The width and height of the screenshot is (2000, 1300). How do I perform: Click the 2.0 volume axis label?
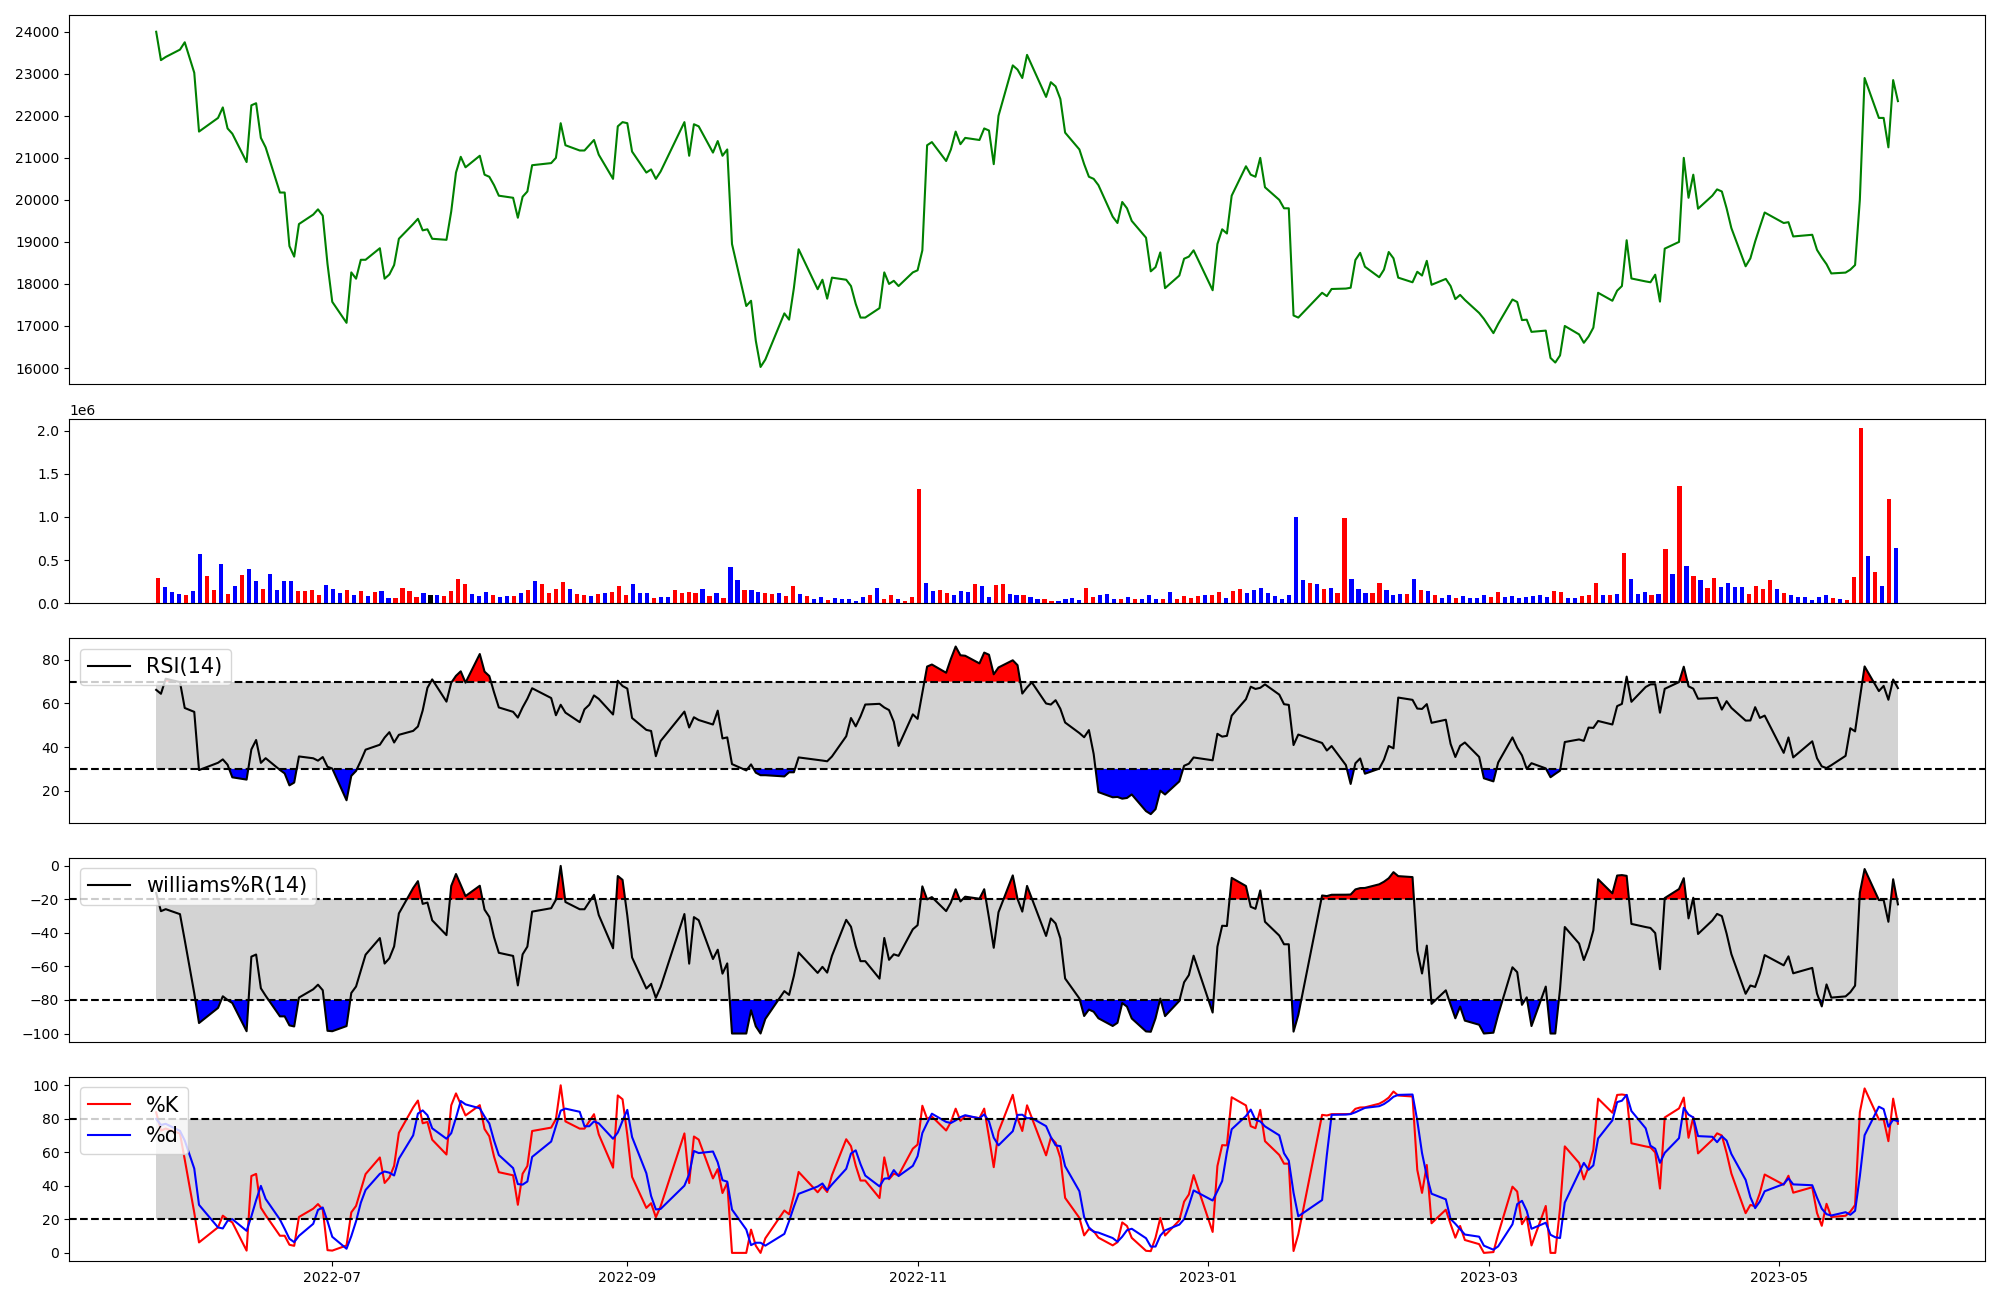[48, 432]
